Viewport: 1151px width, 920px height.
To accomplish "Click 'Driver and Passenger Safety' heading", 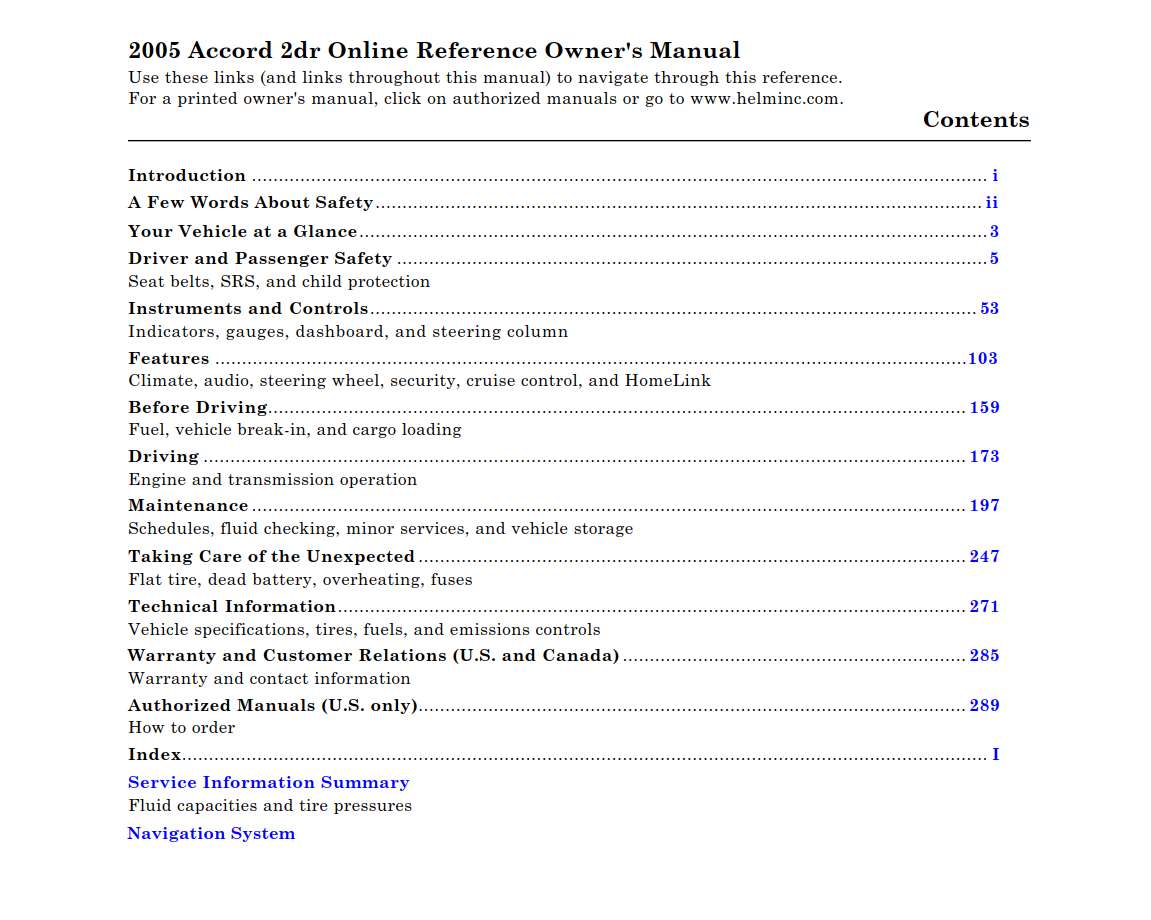I will point(260,258).
